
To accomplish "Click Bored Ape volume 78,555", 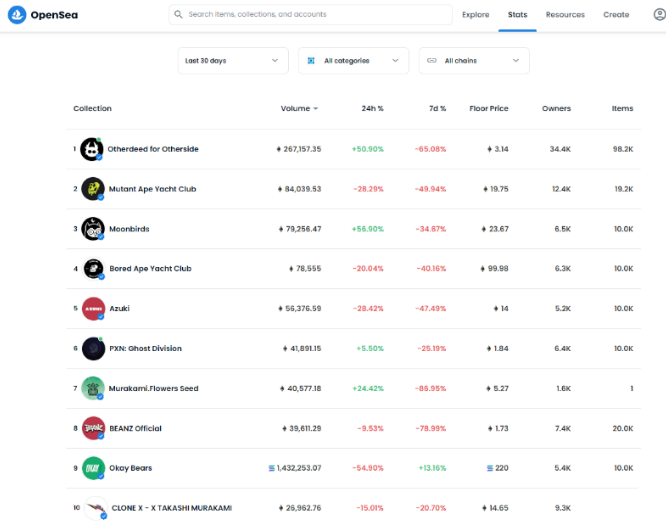I will coord(309,269).
